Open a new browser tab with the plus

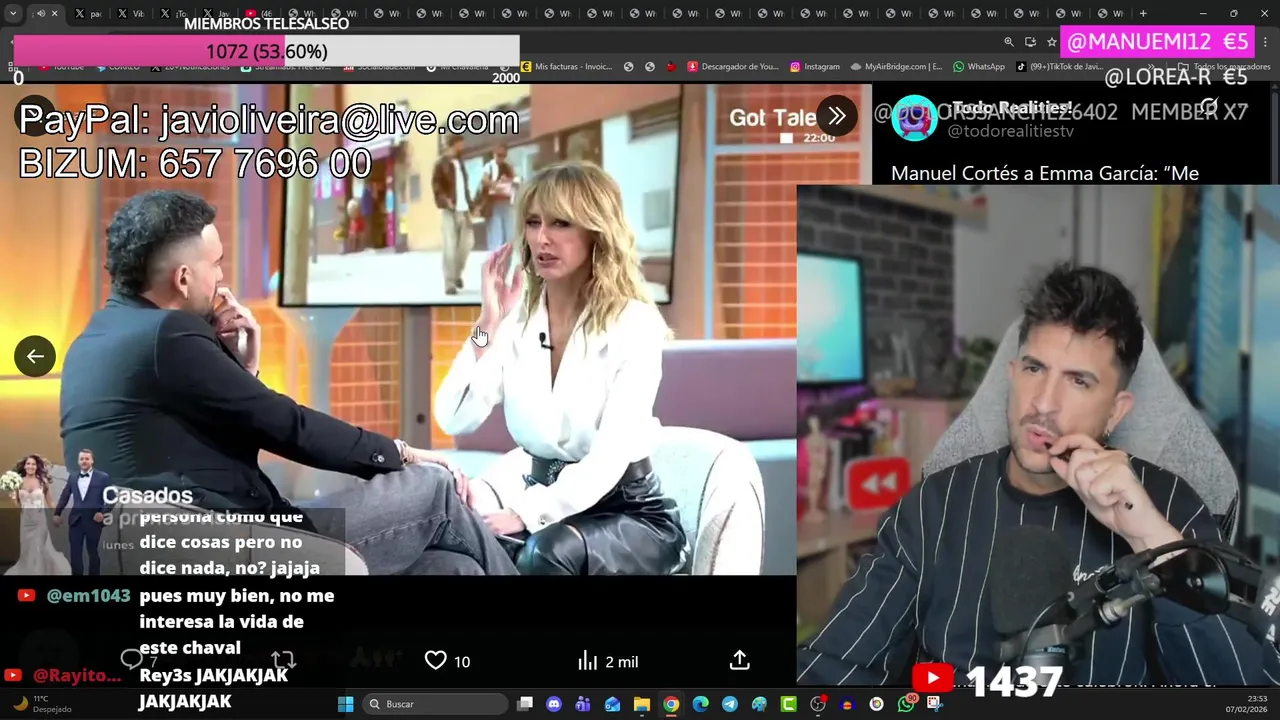1143,13
